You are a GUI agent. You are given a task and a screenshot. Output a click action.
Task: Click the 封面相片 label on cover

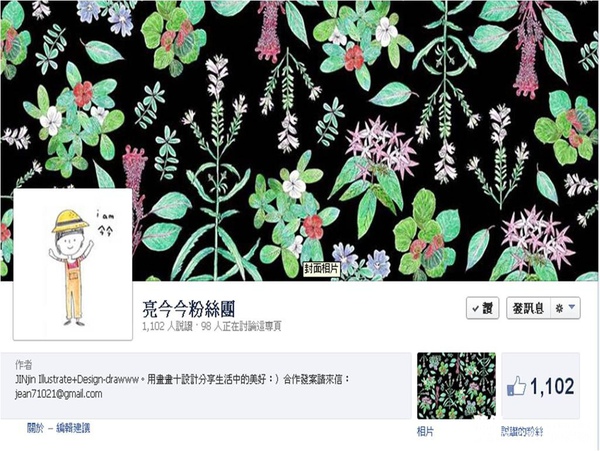322,269
